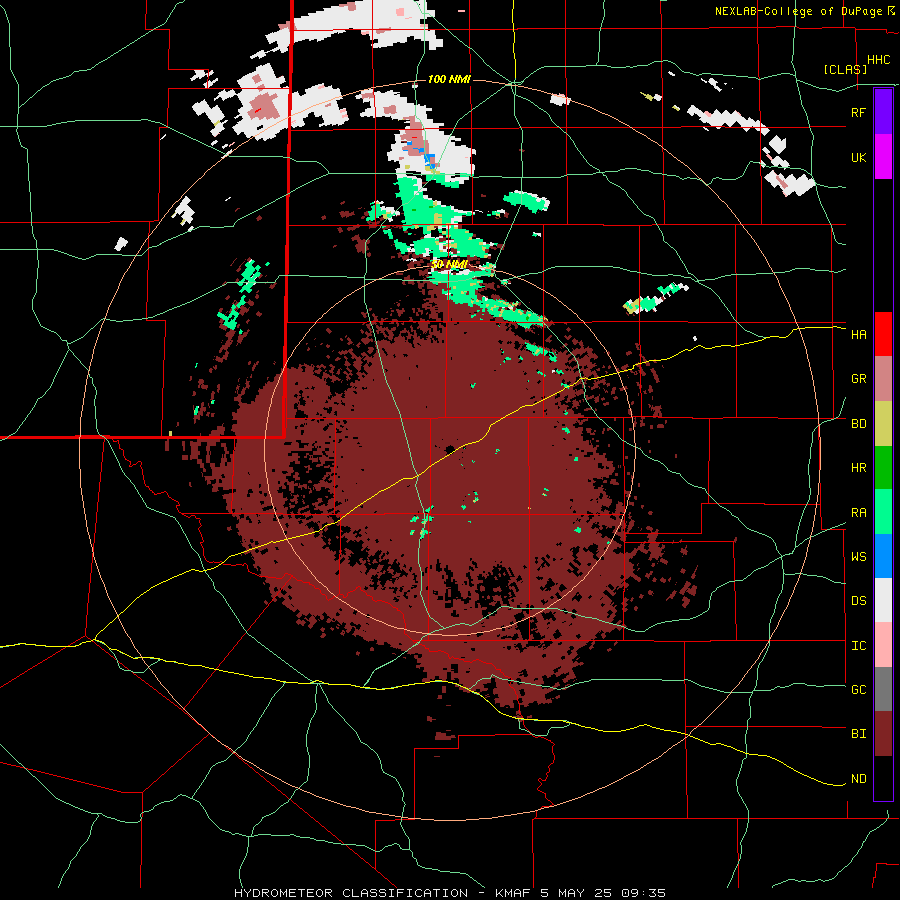Select the GC gray legend swatch
Screen dimensions: 900x900
coord(883,689)
